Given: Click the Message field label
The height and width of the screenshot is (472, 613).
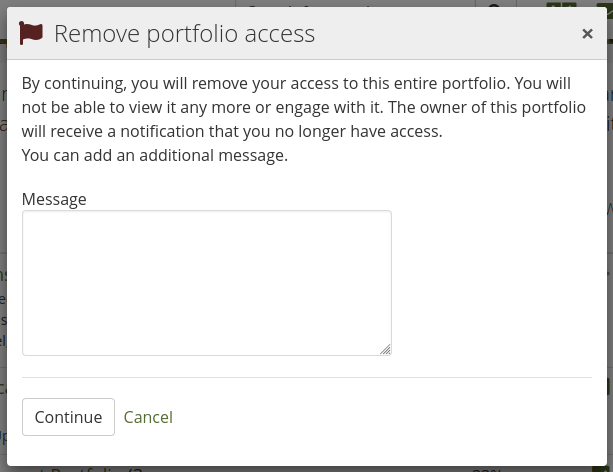Looking at the screenshot, I should [x=54, y=199].
